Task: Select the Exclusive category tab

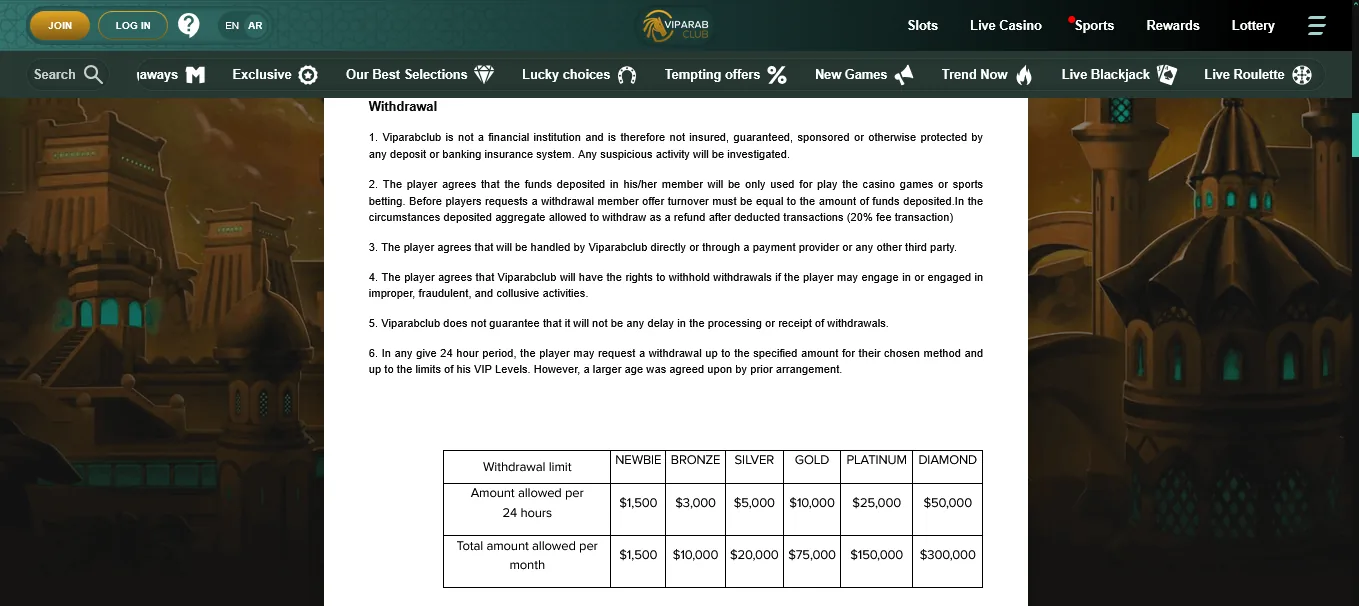Action: (x=275, y=75)
